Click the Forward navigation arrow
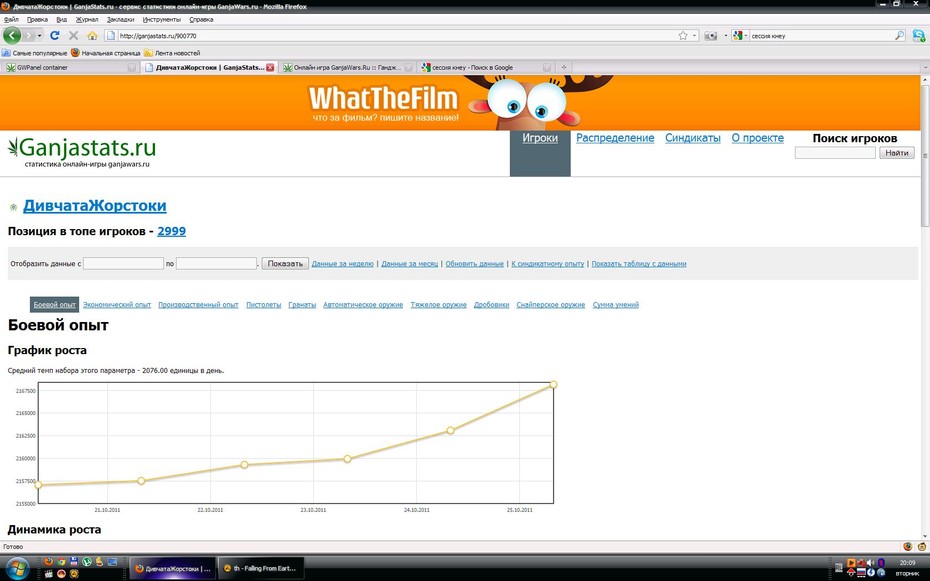This screenshot has width=930, height=581. [x=29, y=36]
